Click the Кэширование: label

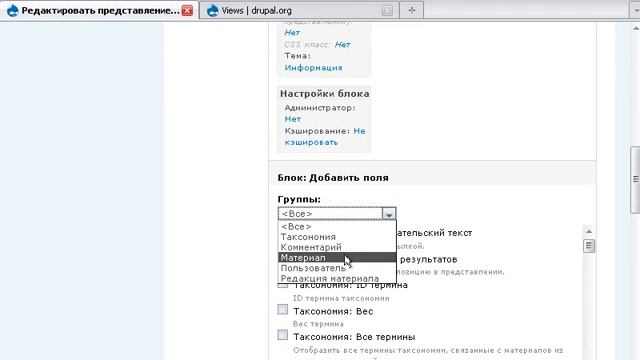pyautogui.click(x=317, y=131)
